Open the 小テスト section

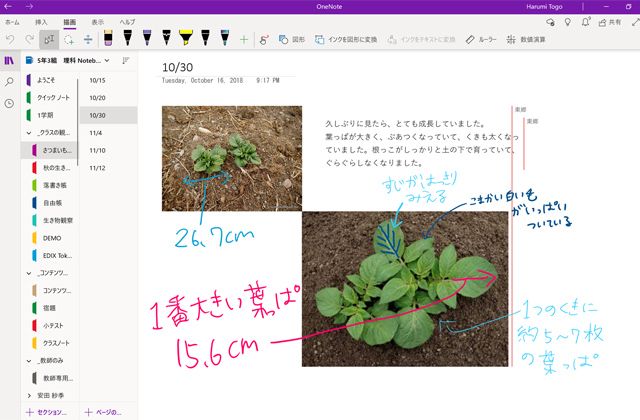(49, 326)
